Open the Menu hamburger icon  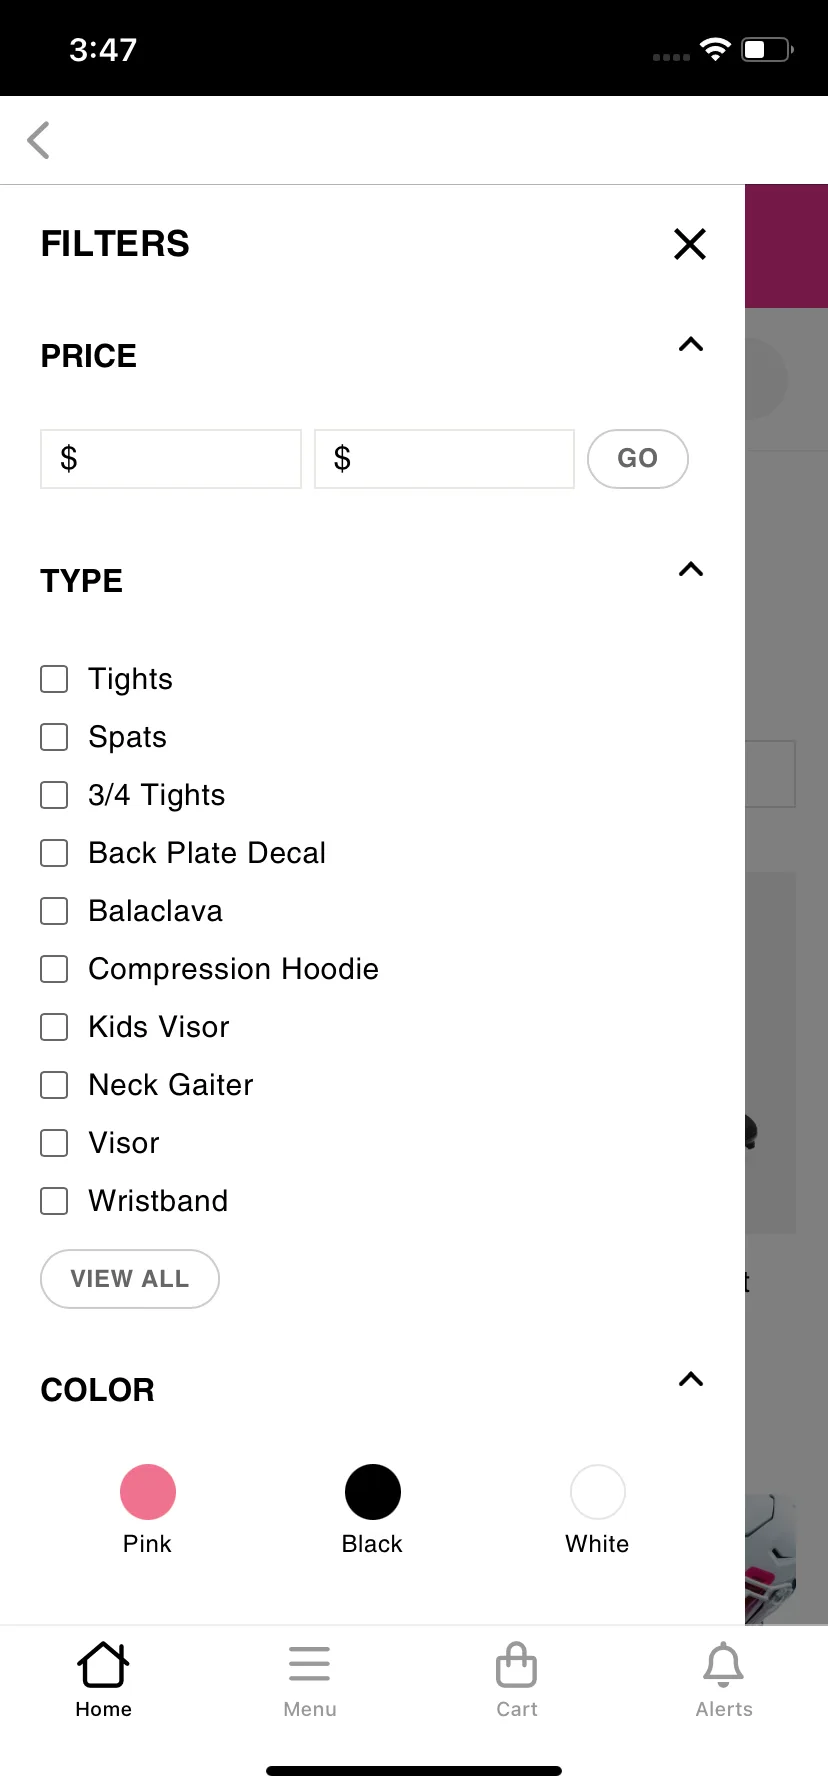(310, 1664)
